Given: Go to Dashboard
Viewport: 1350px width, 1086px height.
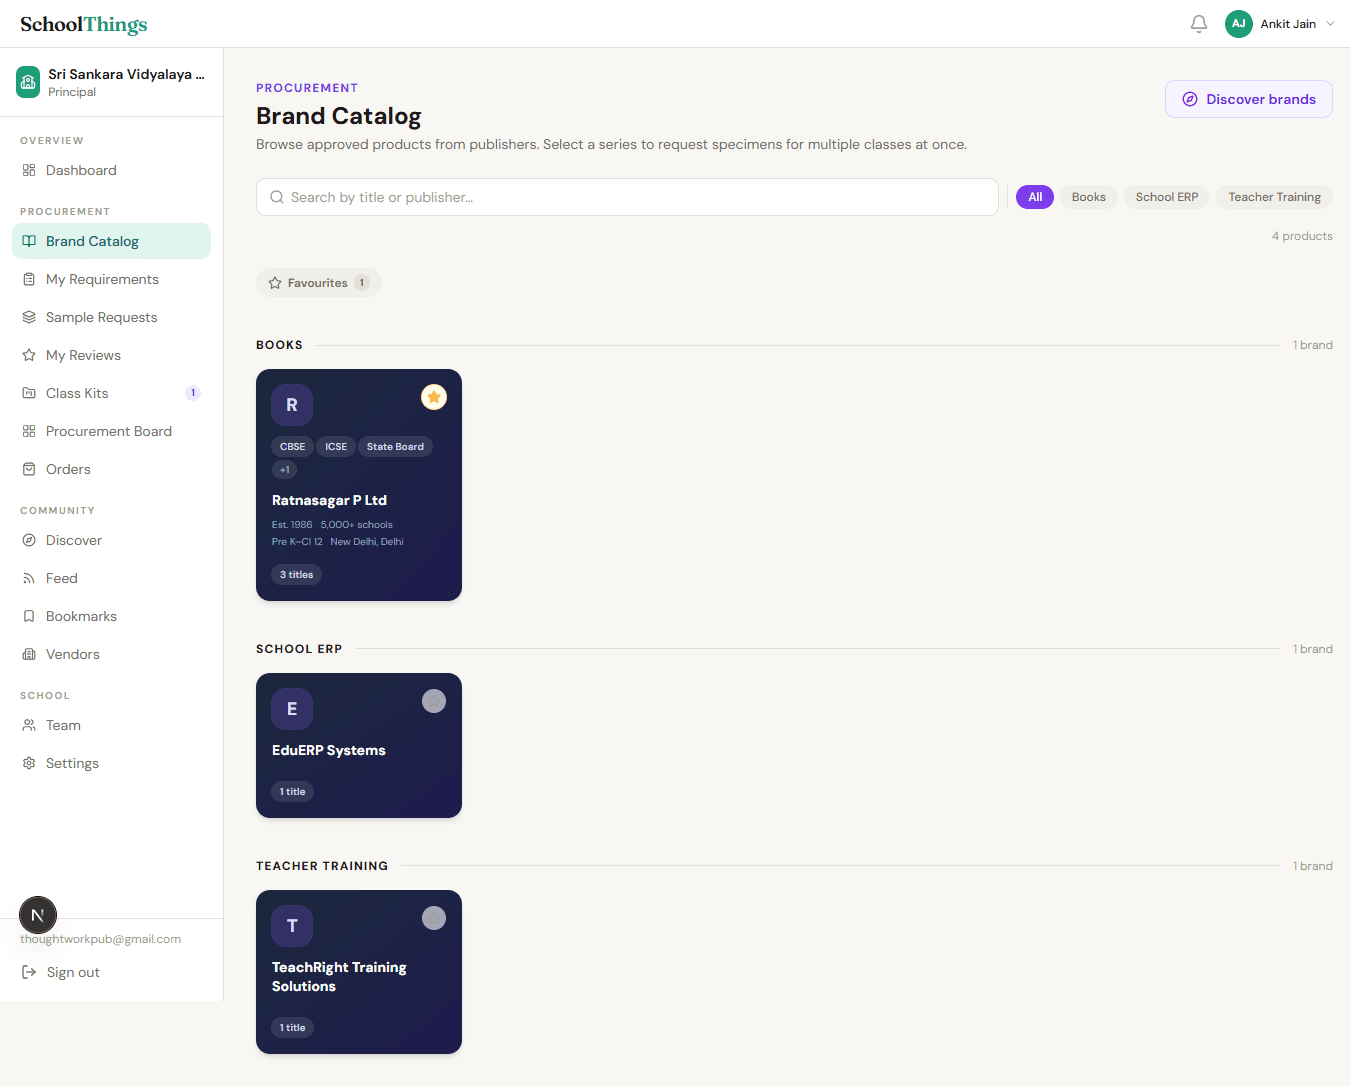Looking at the screenshot, I should (x=111, y=170).
